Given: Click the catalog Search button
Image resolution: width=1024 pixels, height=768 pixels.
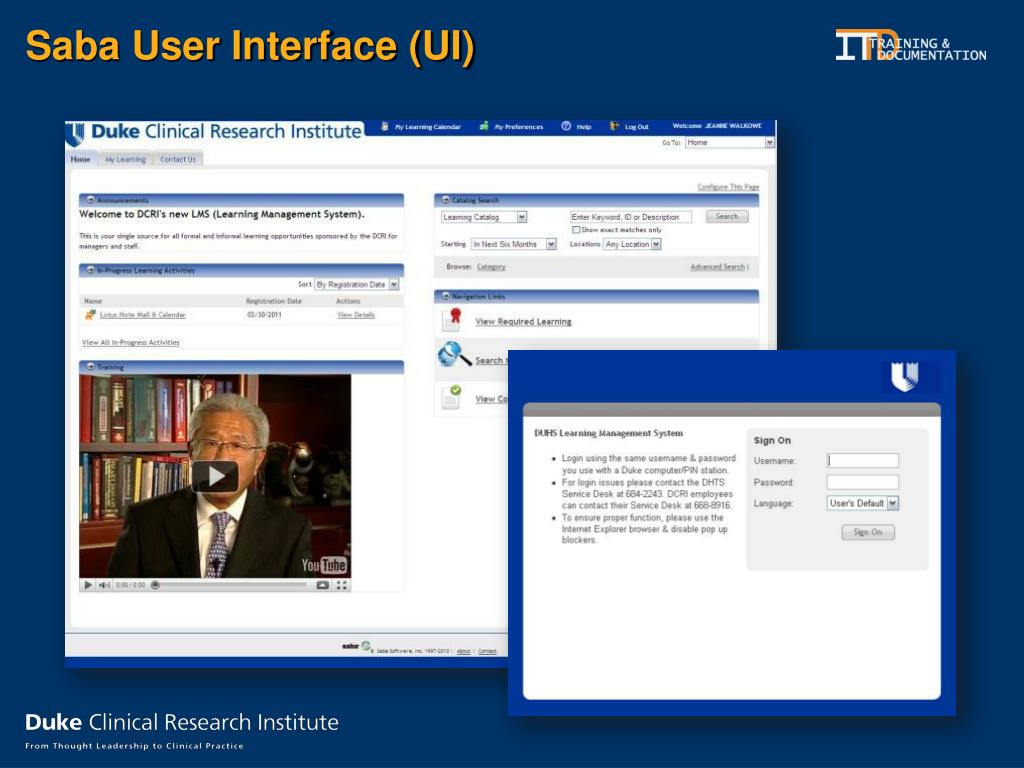Looking at the screenshot, I should click(727, 216).
